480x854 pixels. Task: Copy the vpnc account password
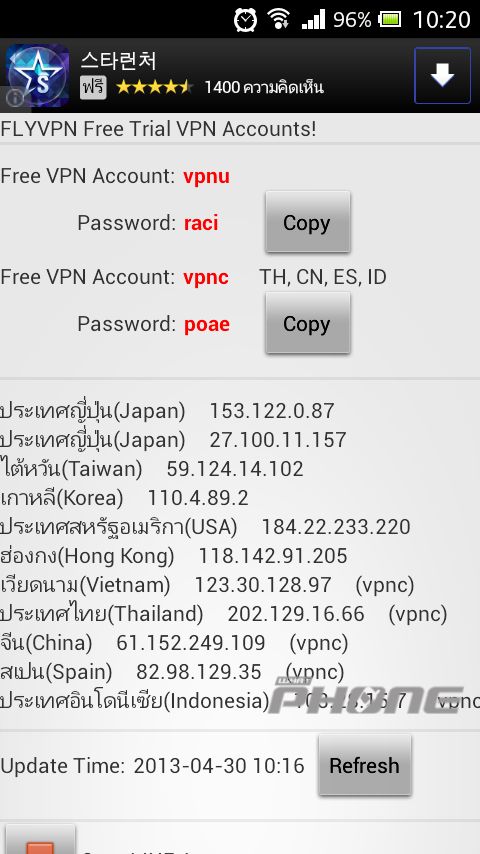pyautogui.click(x=307, y=324)
